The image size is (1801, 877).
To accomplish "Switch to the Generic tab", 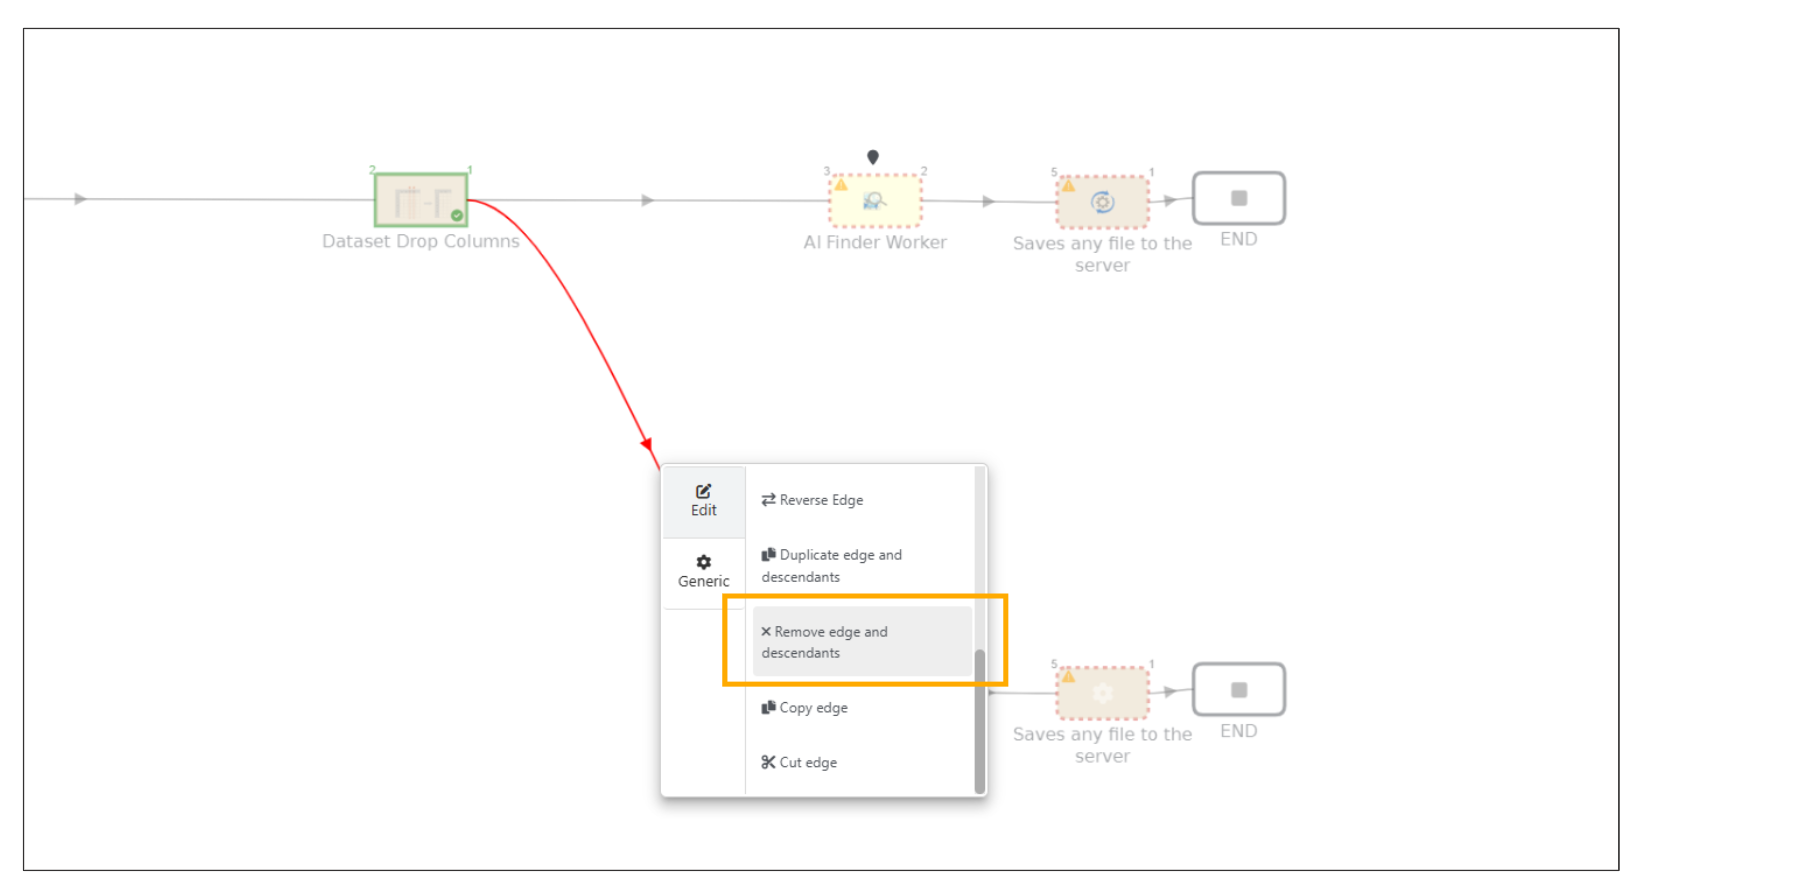I will click(x=703, y=571).
